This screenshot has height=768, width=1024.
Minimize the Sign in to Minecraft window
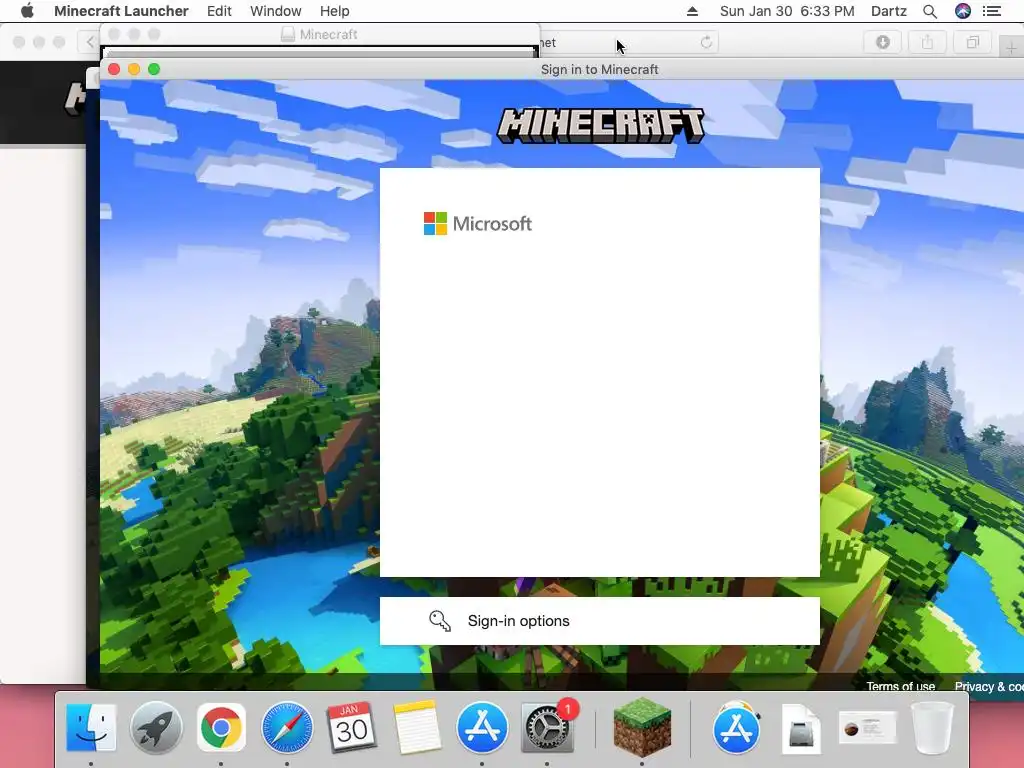click(x=134, y=69)
